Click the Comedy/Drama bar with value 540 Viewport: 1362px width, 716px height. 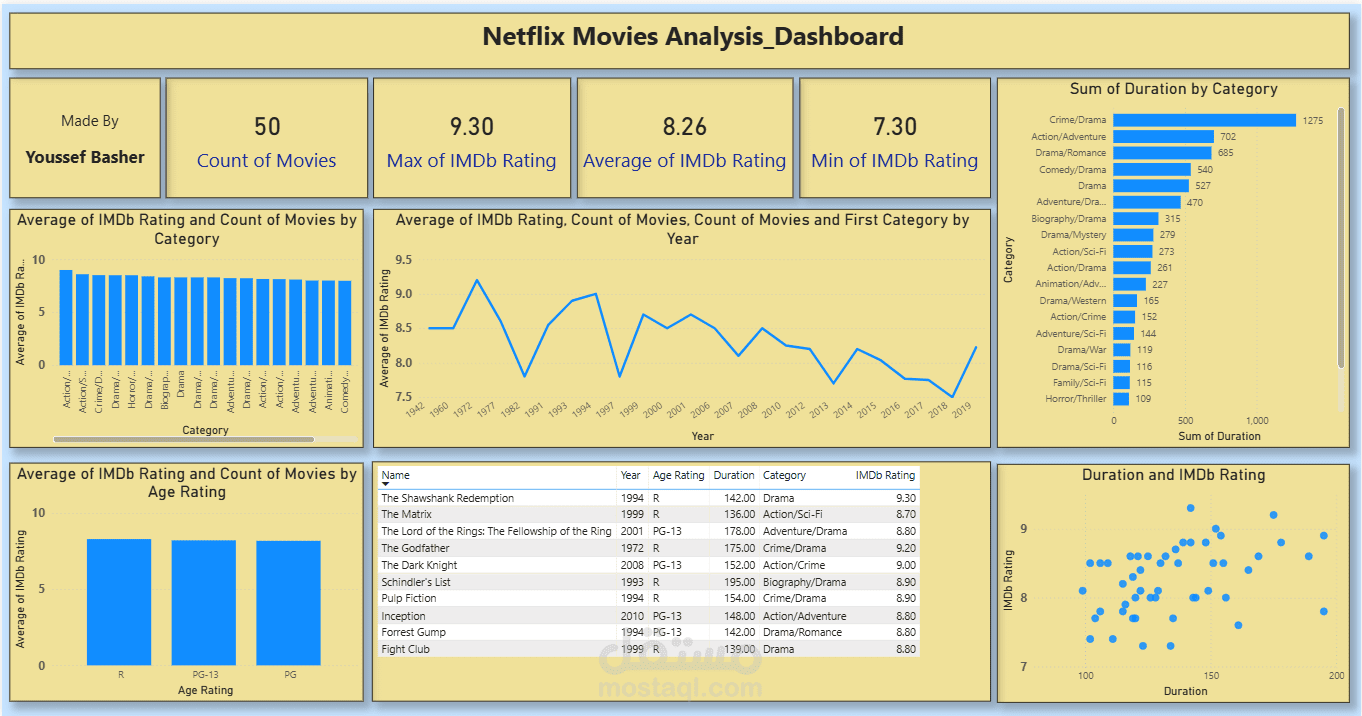point(1152,169)
